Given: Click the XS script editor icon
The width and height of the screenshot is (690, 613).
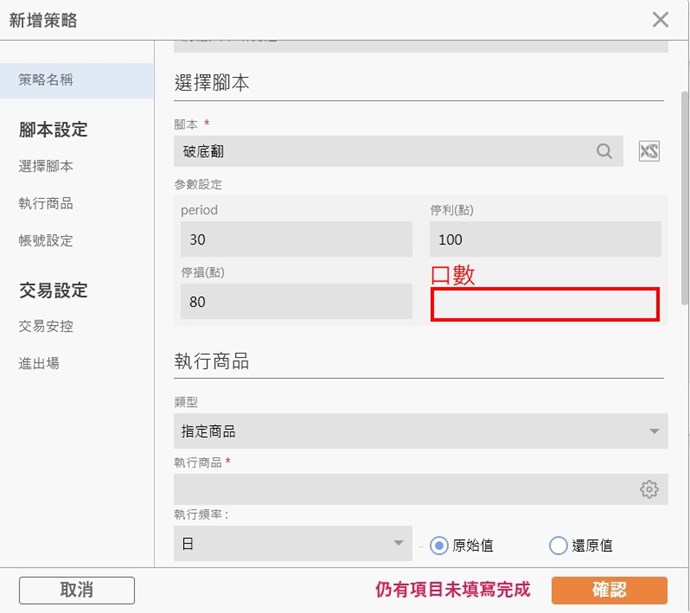Looking at the screenshot, I should [650, 151].
